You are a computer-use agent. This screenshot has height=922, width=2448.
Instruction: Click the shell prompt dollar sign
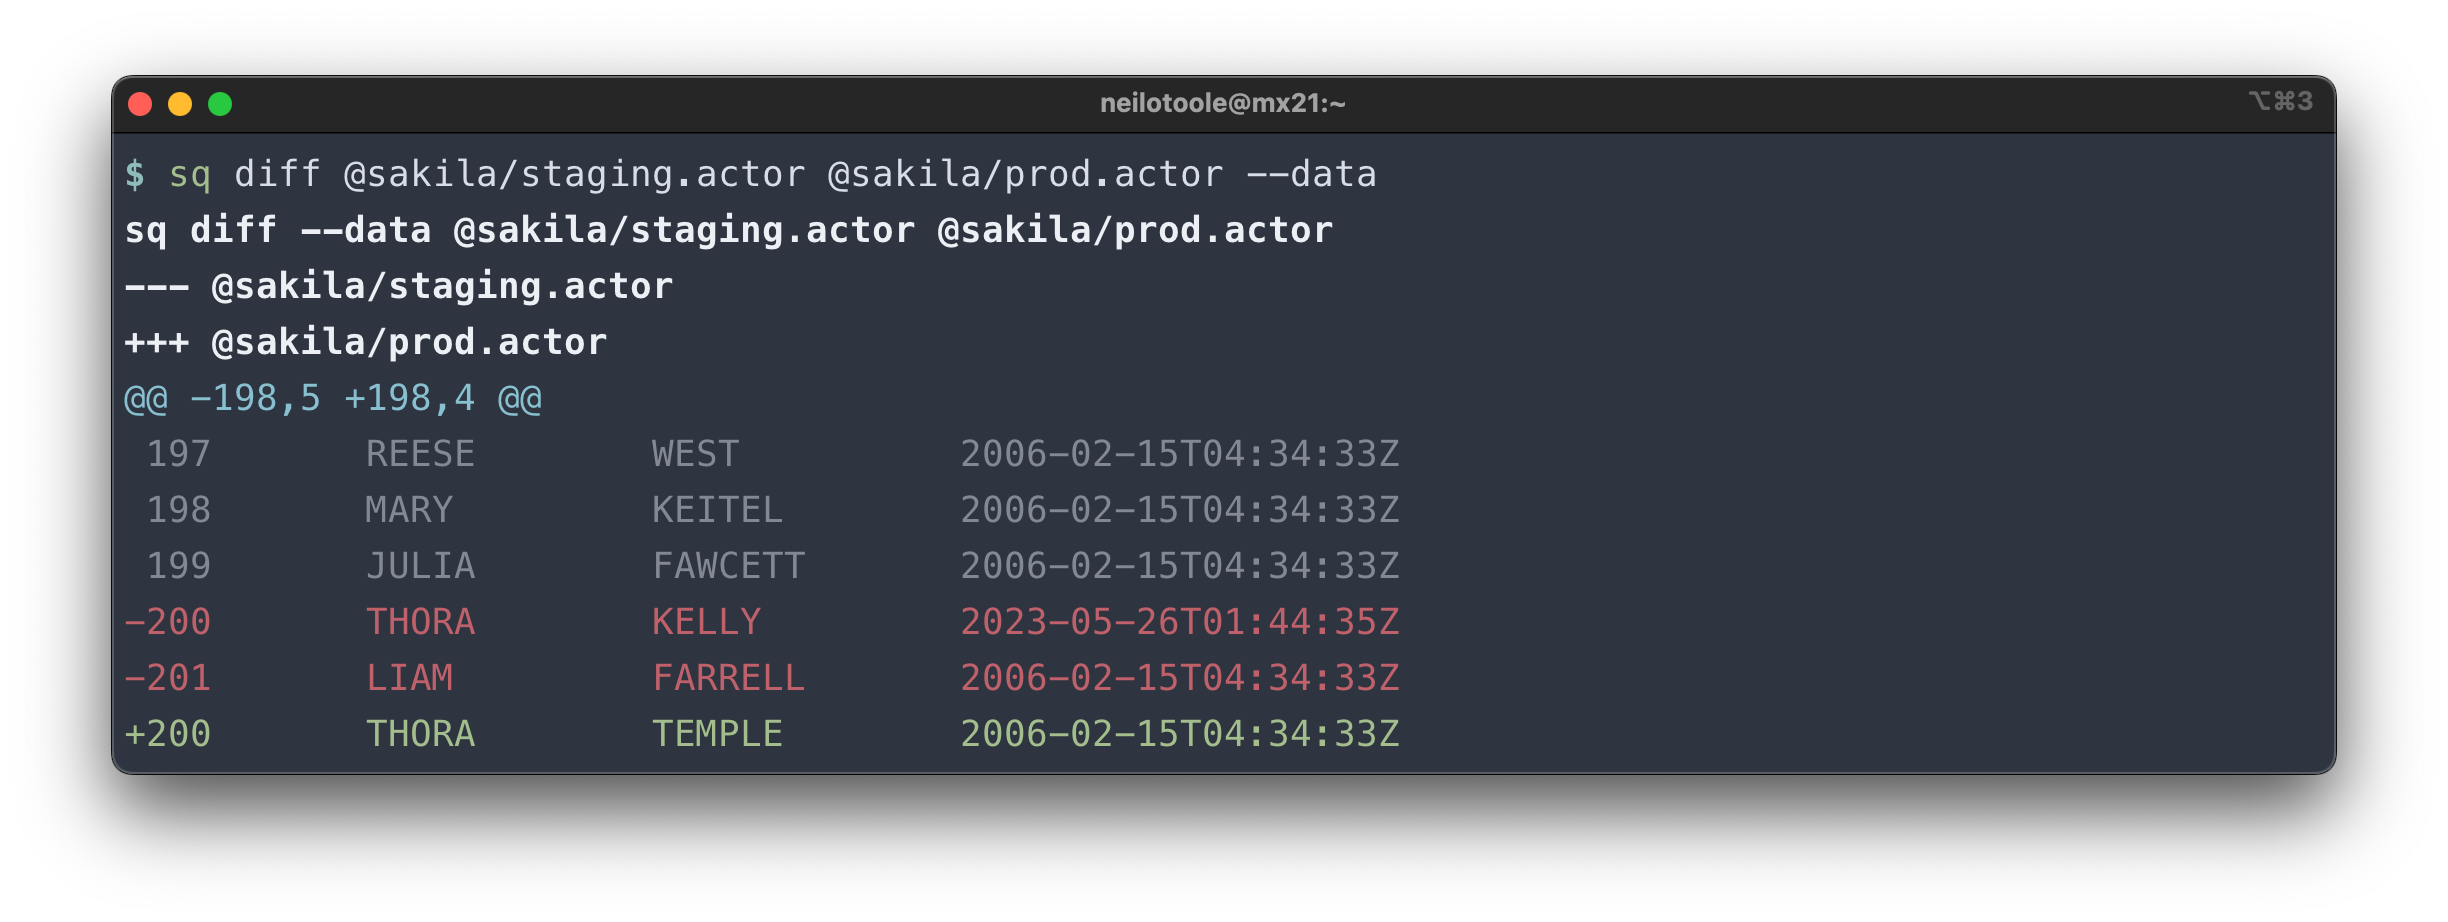coord(137,174)
